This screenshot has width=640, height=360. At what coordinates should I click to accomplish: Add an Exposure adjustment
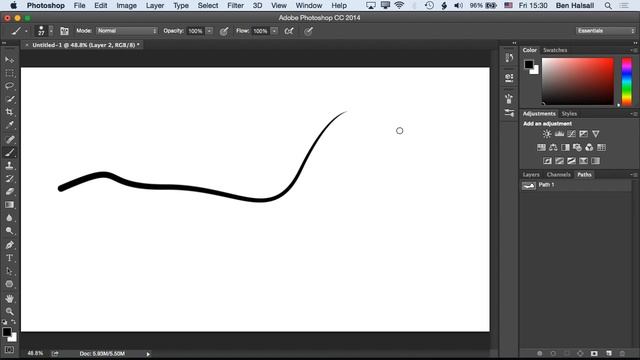coord(584,134)
